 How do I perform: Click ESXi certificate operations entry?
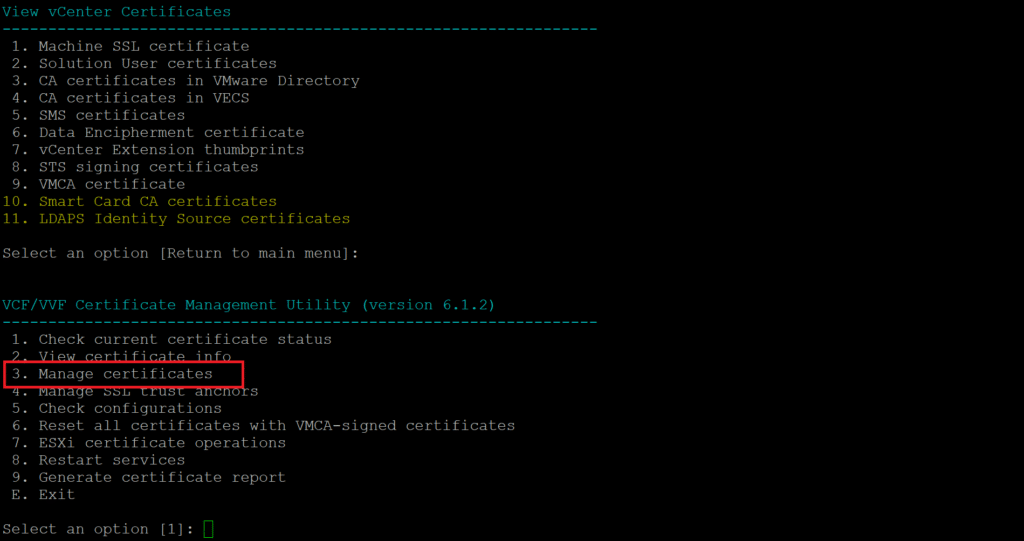(x=149, y=443)
